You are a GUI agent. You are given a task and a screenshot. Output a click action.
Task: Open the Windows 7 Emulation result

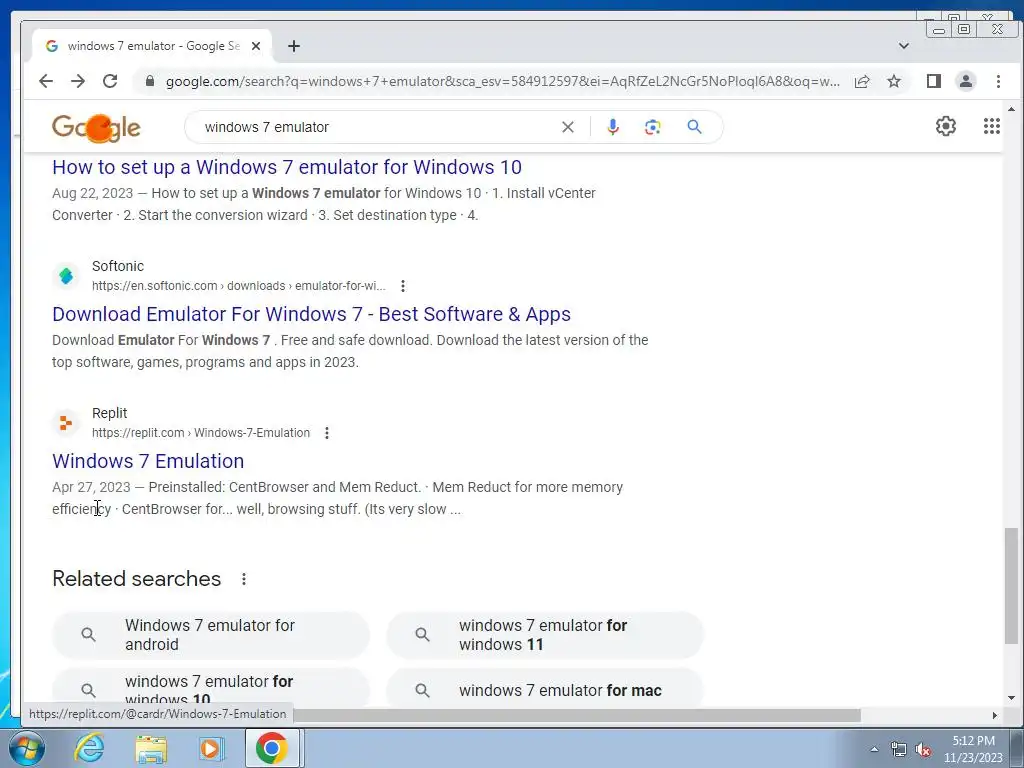pos(148,461)
